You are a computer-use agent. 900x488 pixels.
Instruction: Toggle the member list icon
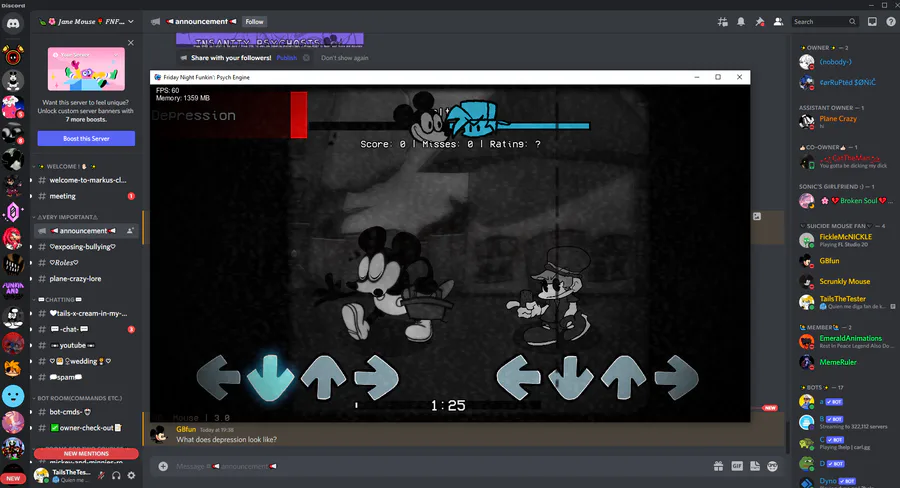pyautogui.click(x=778, y=22)
